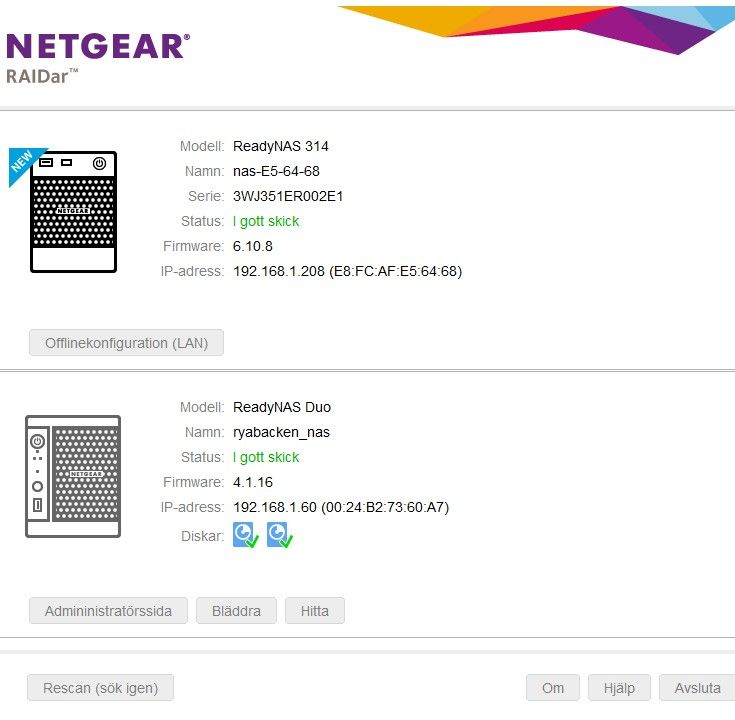Select name ryabacken_nas

tap(281, 432)
